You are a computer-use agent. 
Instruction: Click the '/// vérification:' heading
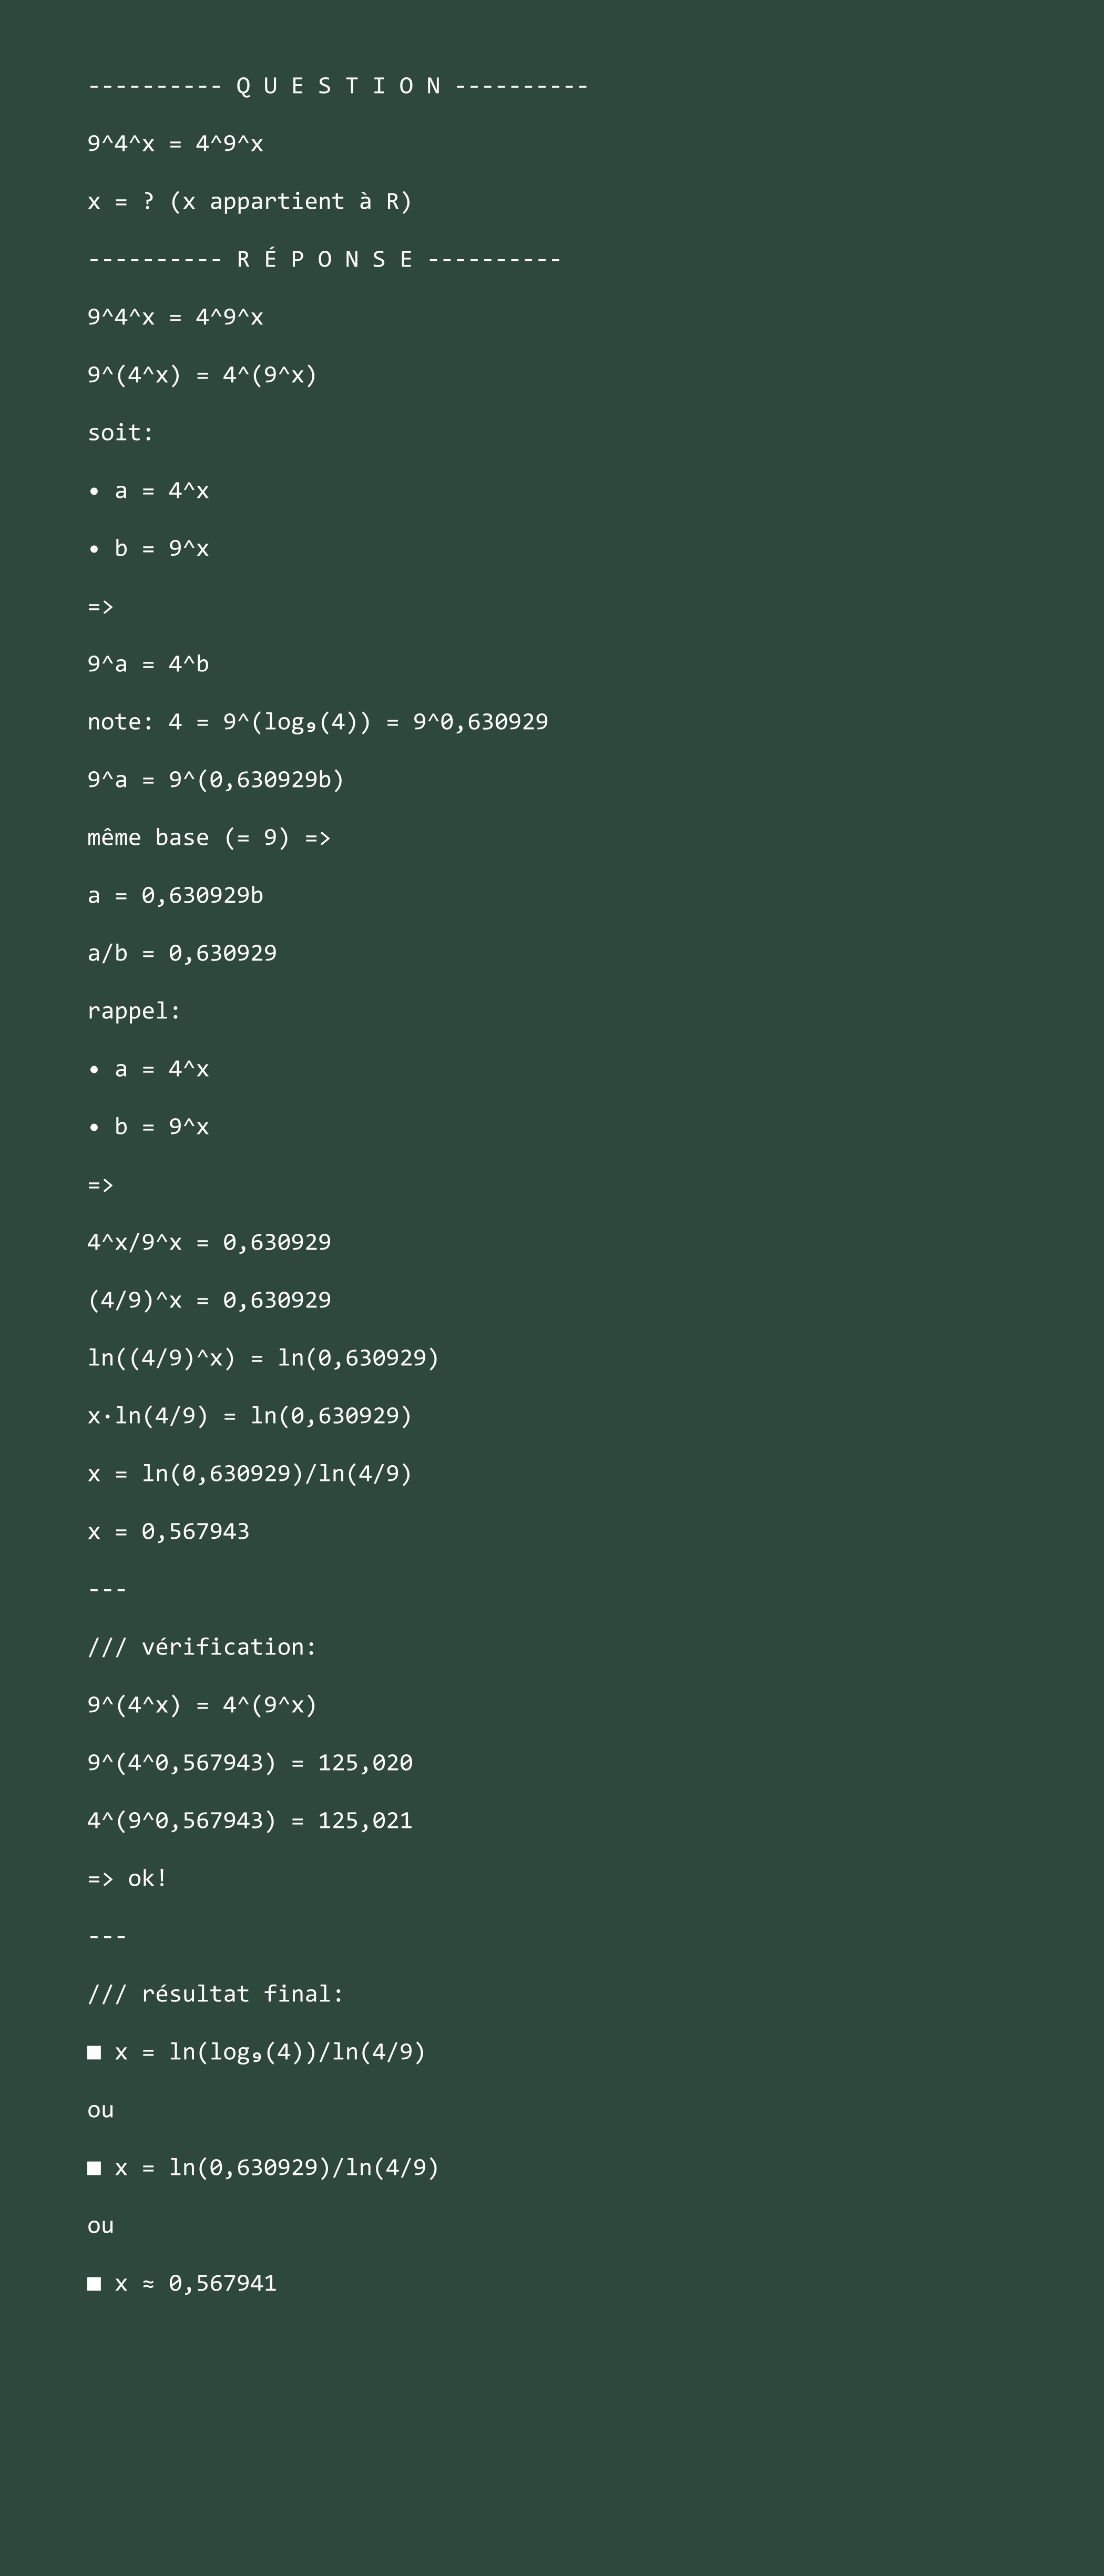coord(202,1647)
